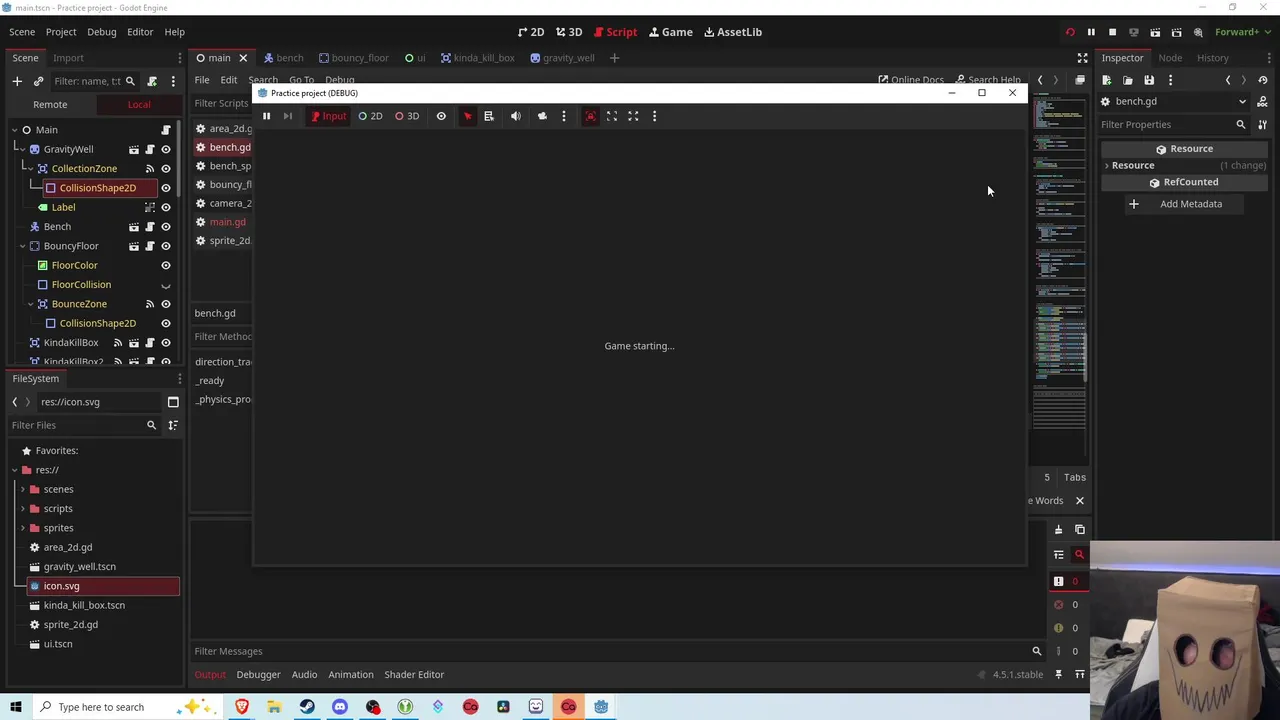Select gravity_well.tscn in FileSystem

coord(79,567)
